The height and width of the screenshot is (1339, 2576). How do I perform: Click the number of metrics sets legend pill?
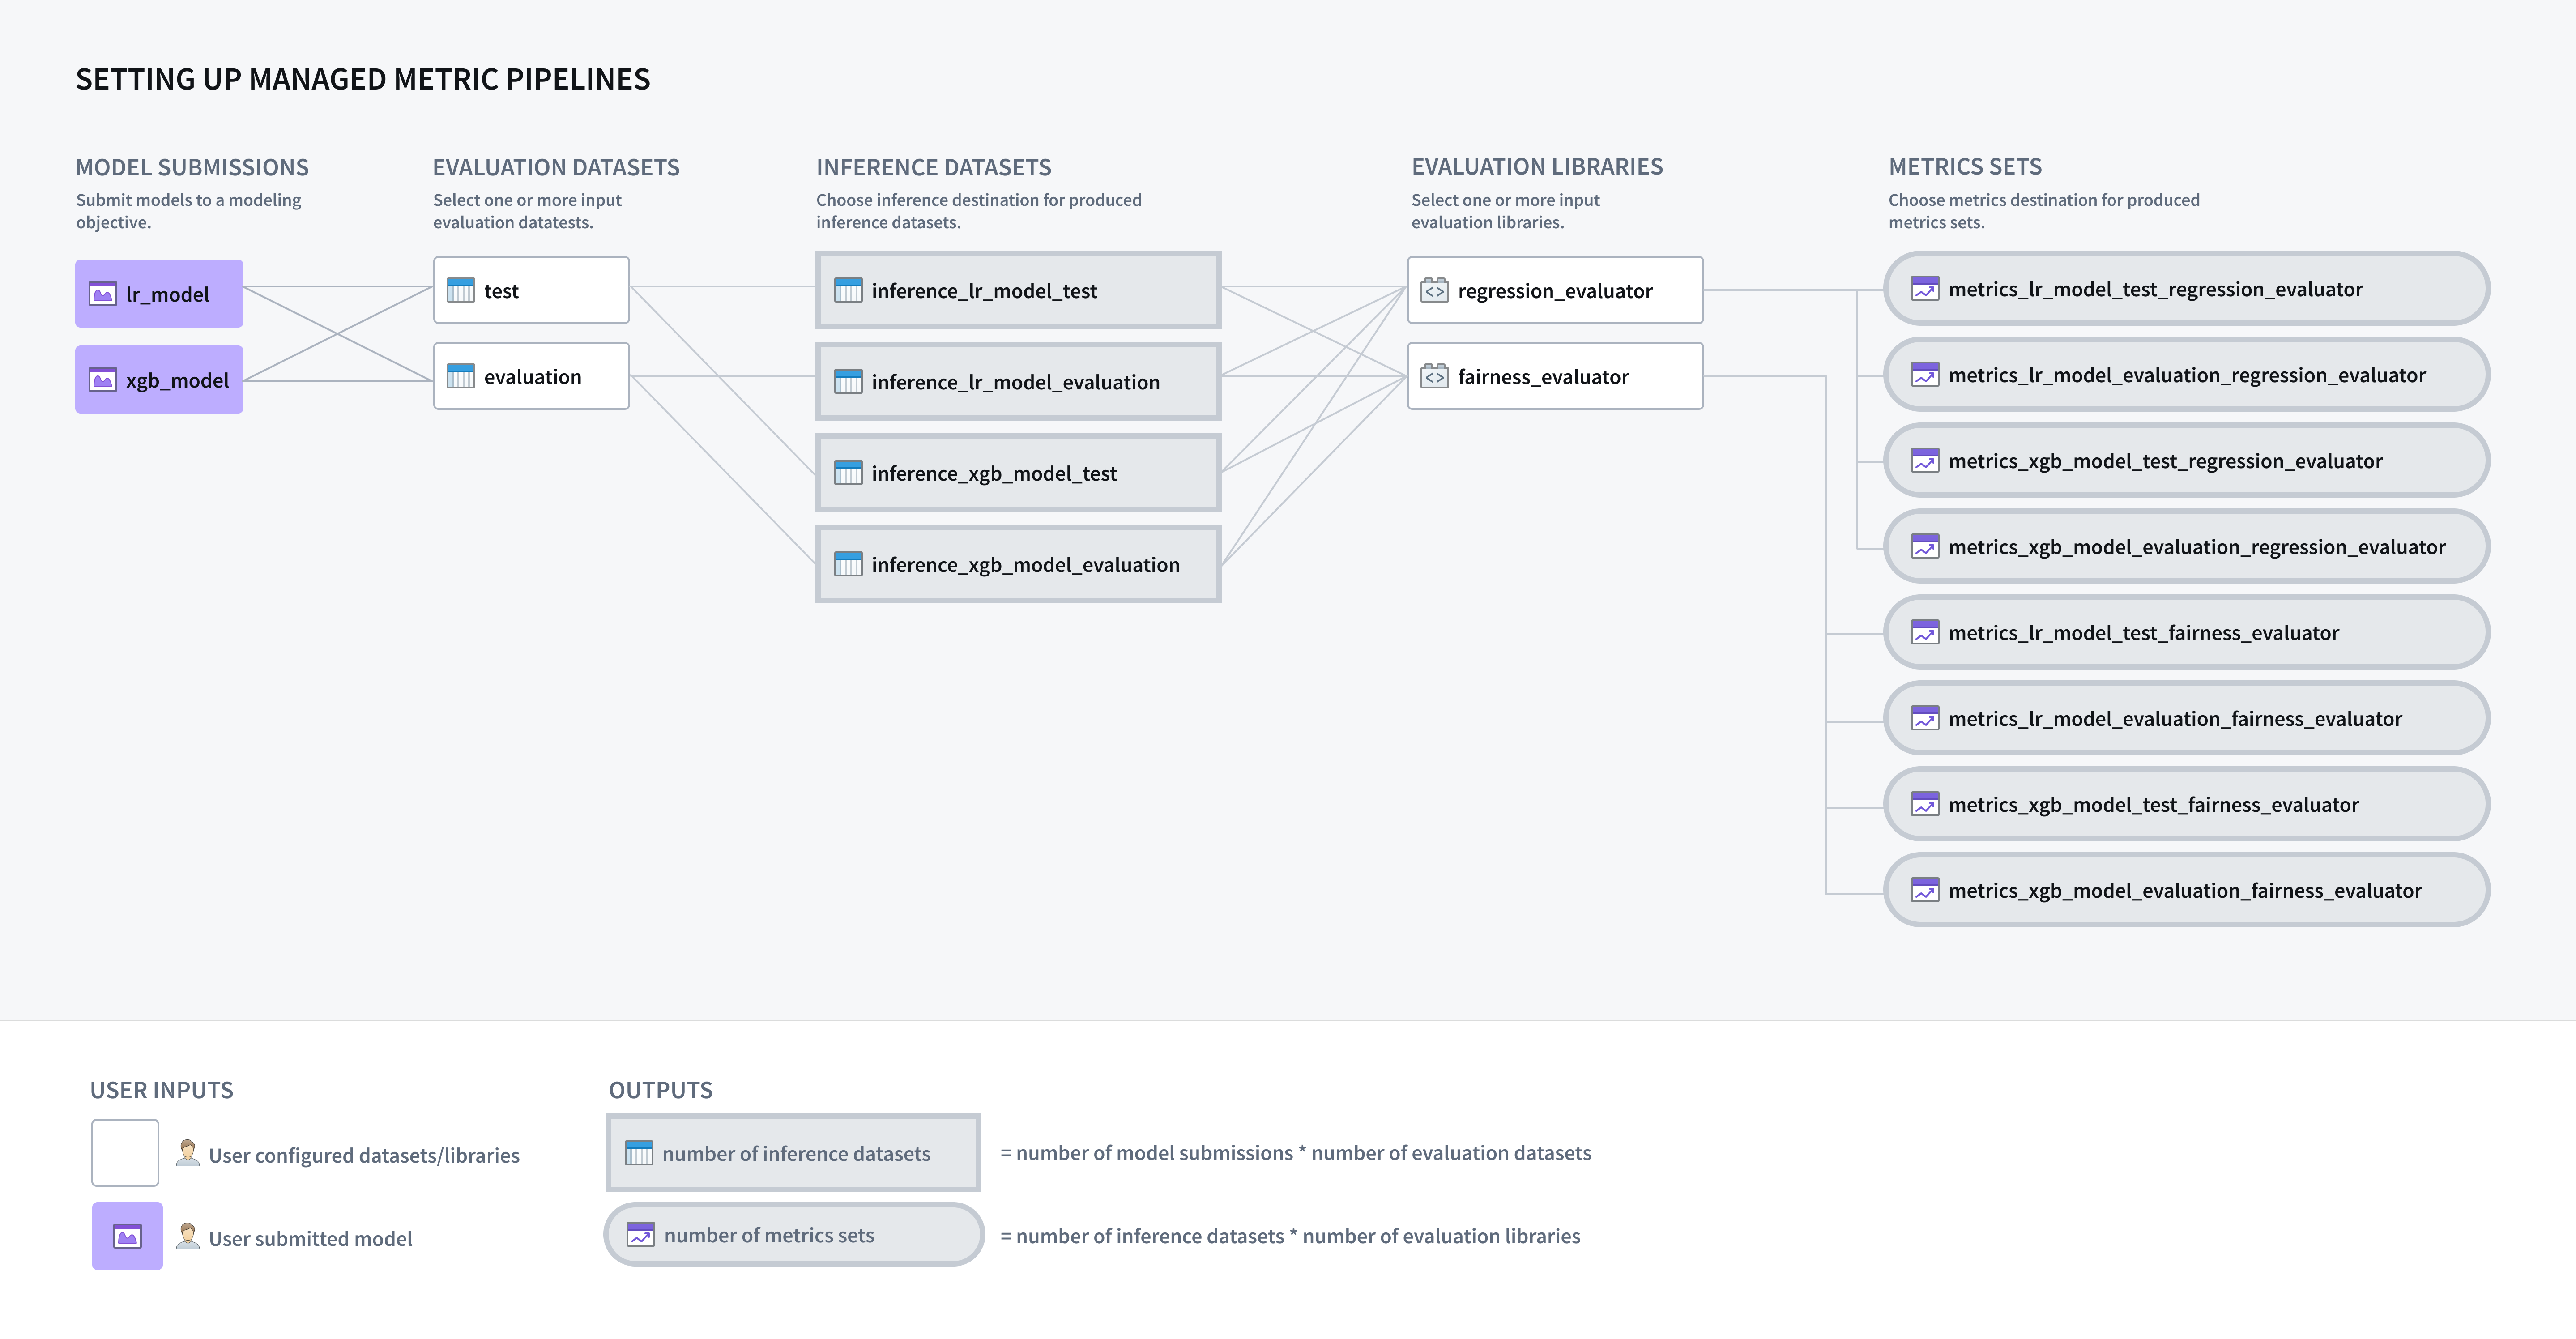794,1235
